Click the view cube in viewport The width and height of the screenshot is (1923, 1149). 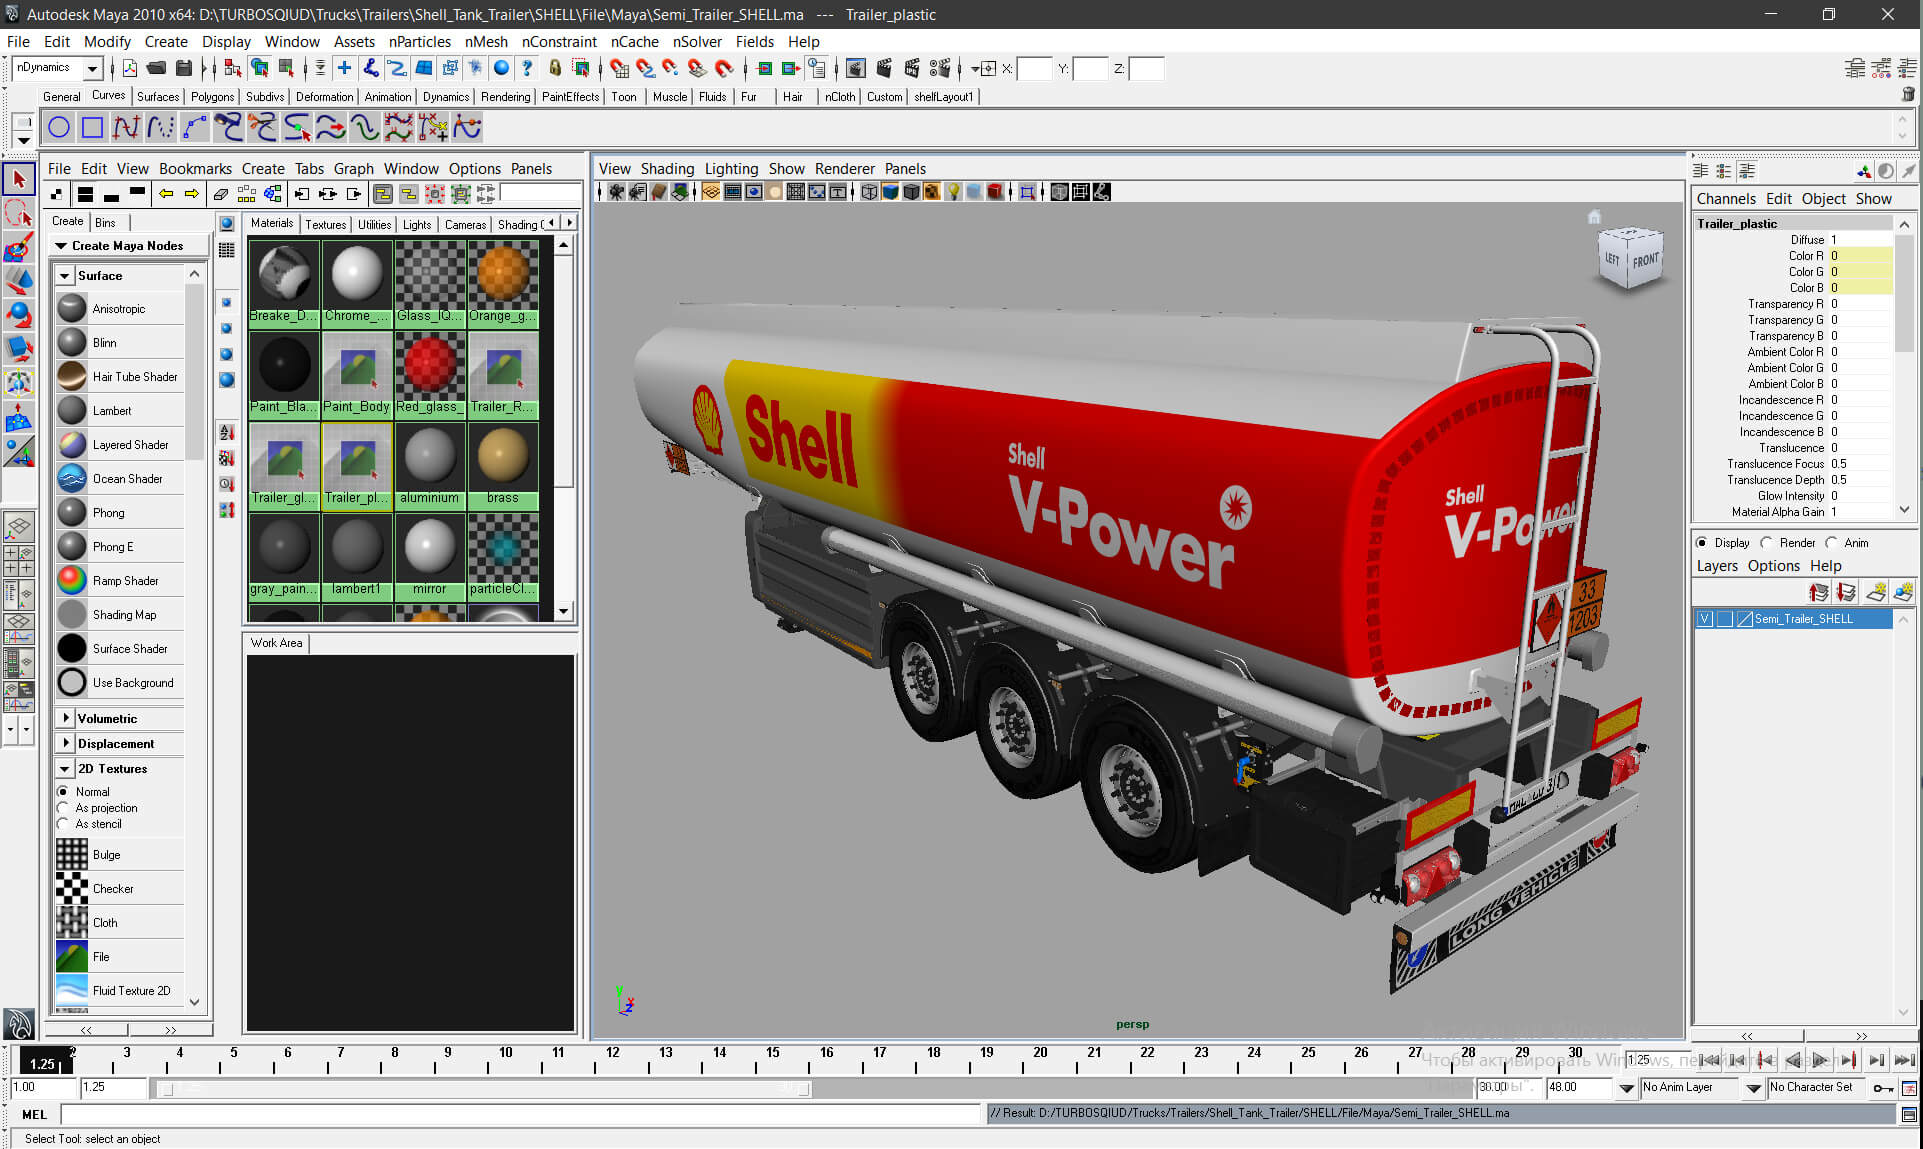[1630, 258]
